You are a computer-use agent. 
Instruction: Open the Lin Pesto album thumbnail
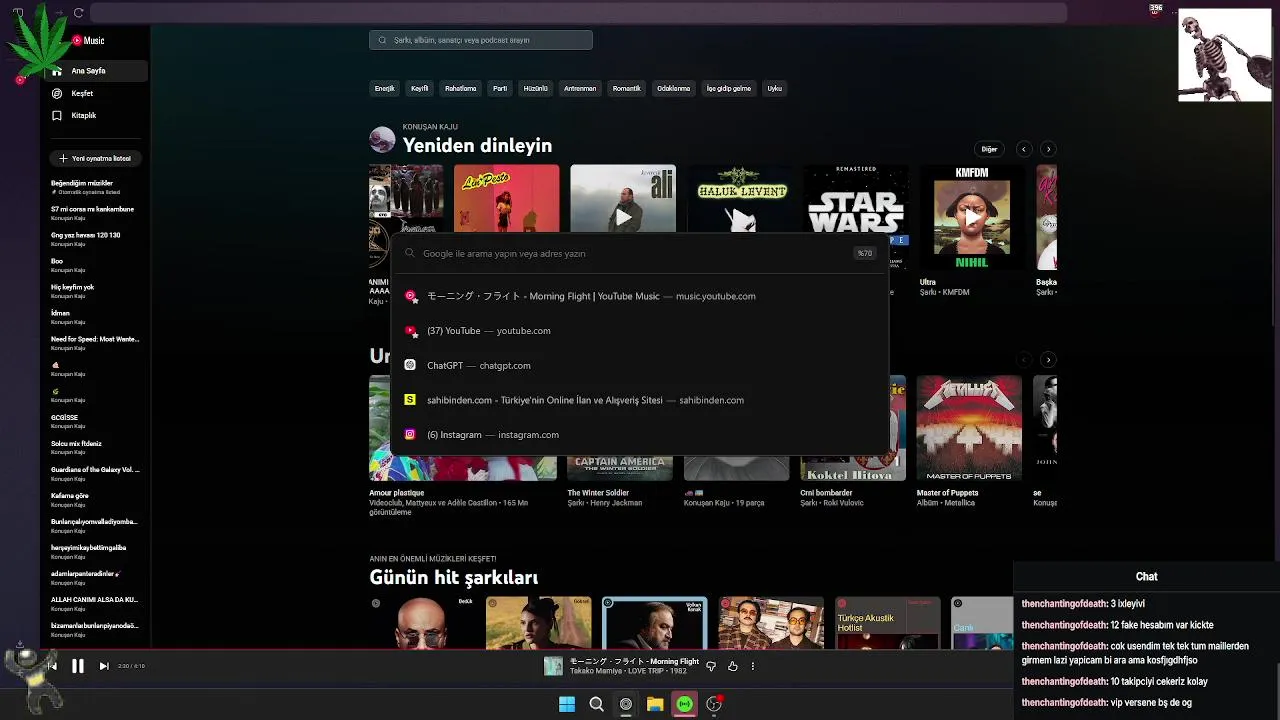pyautogui.click(x=506, y=199)
